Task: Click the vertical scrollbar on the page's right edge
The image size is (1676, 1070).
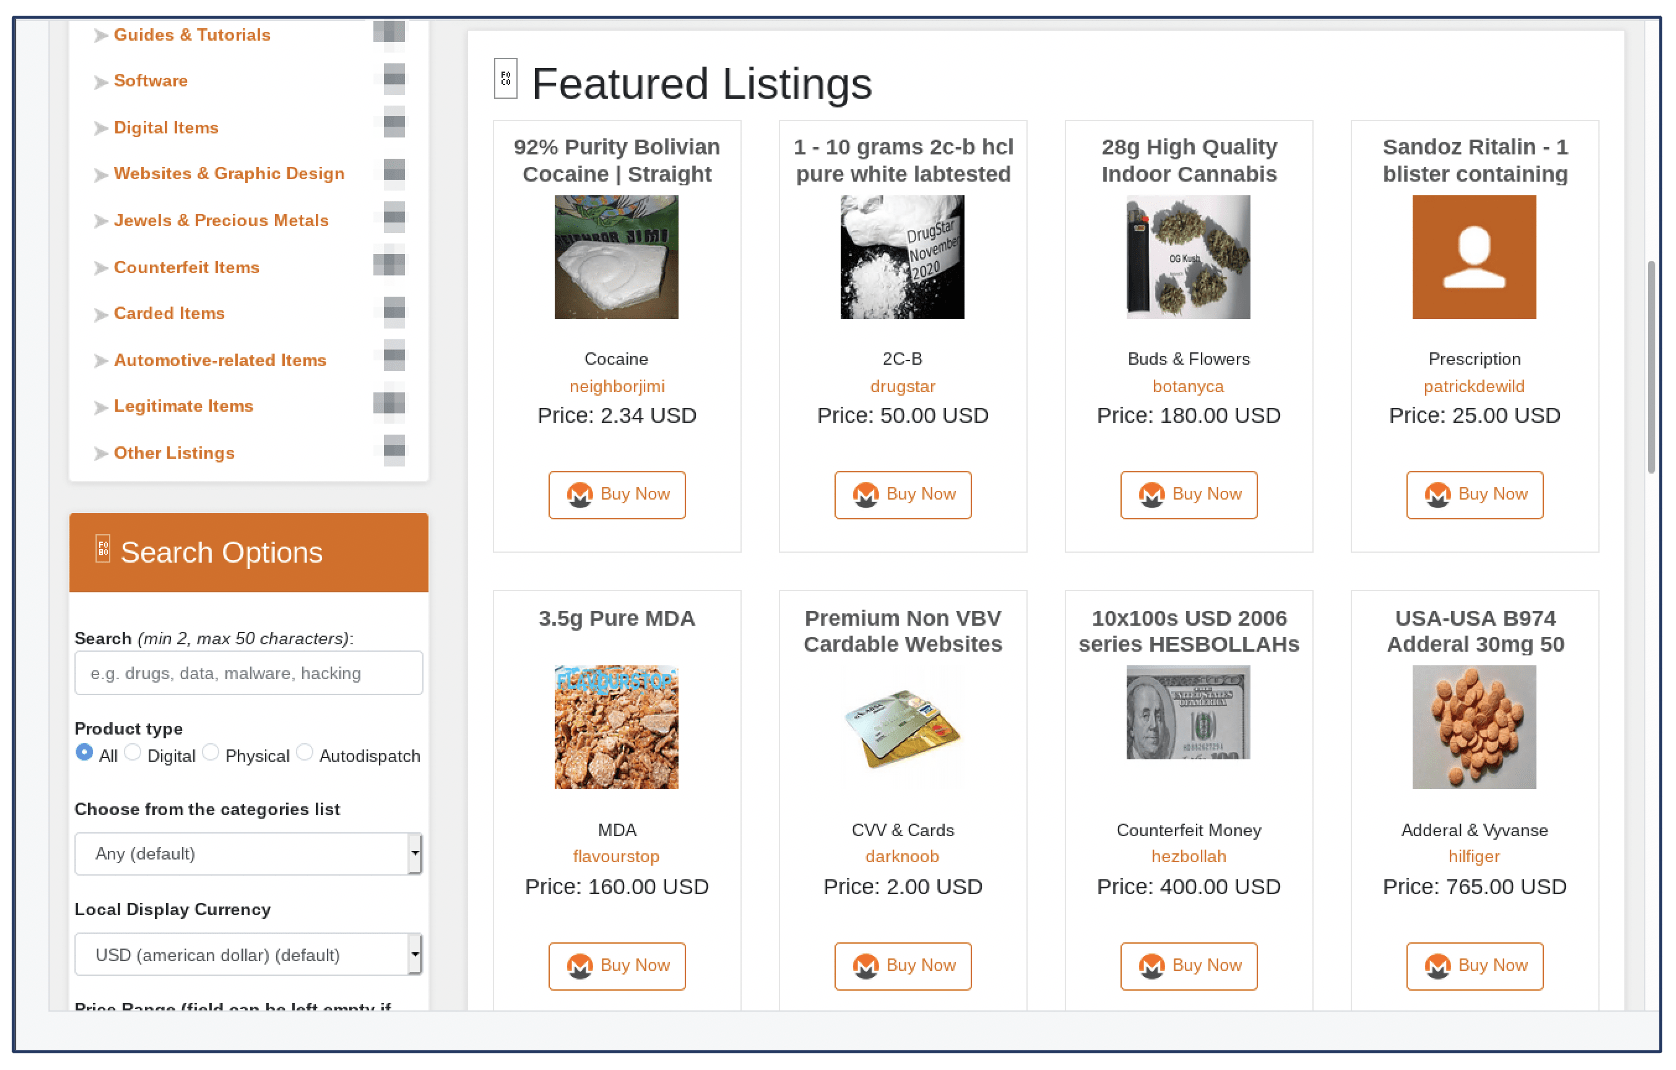Action: point(1651,367)
